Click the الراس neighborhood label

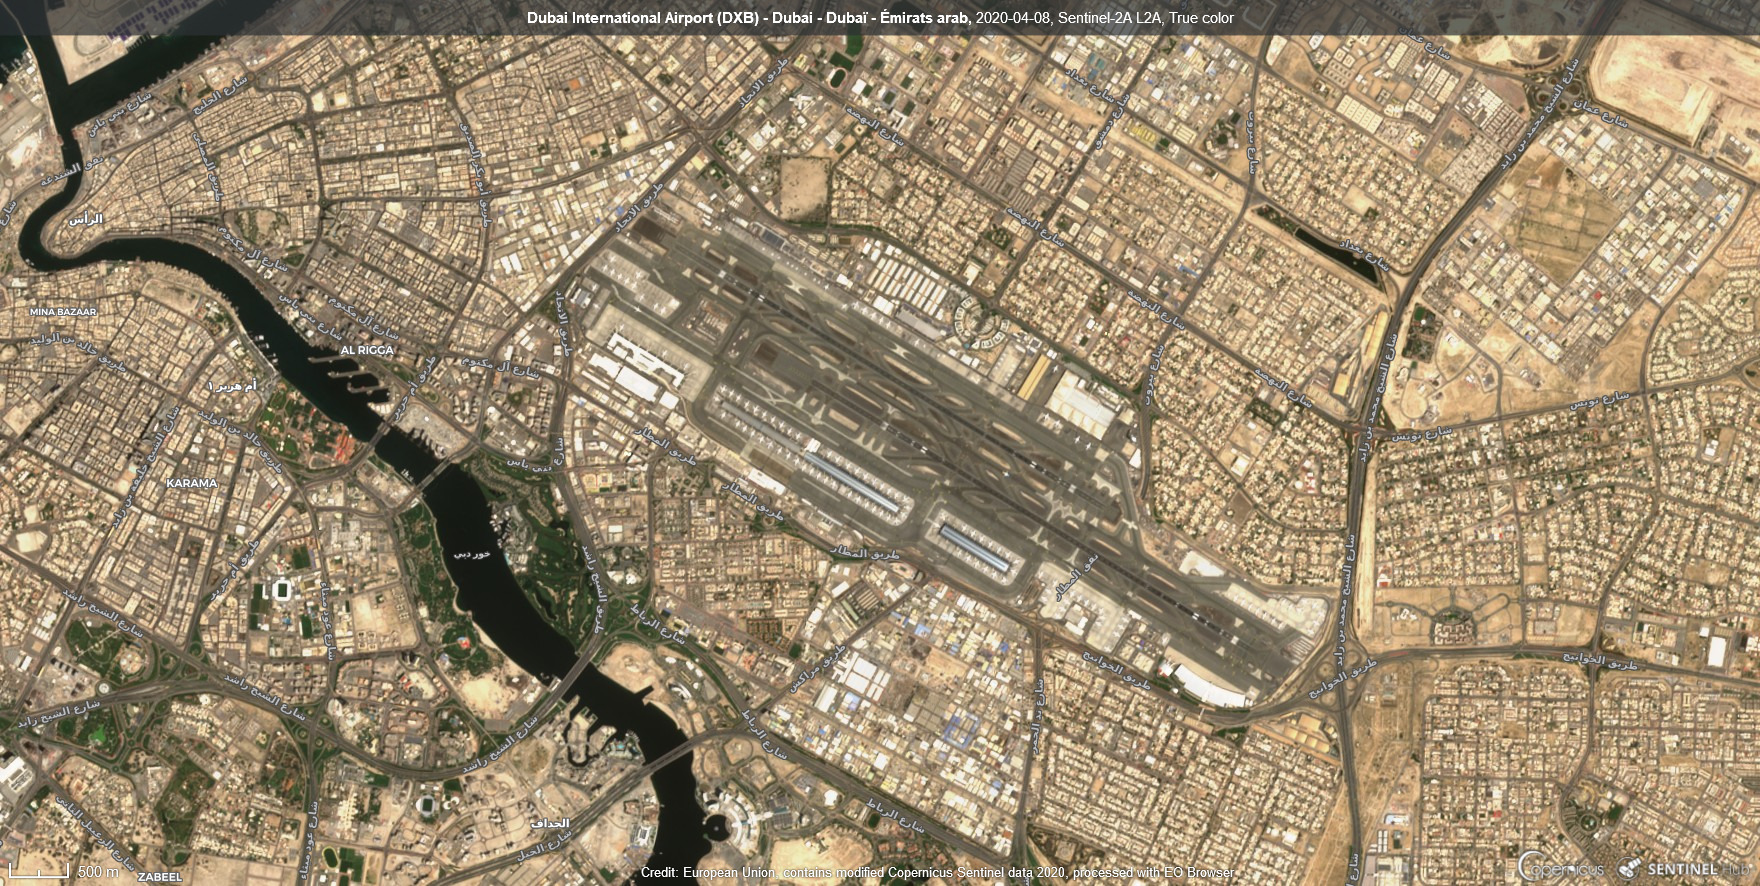[x=85, y=218]
